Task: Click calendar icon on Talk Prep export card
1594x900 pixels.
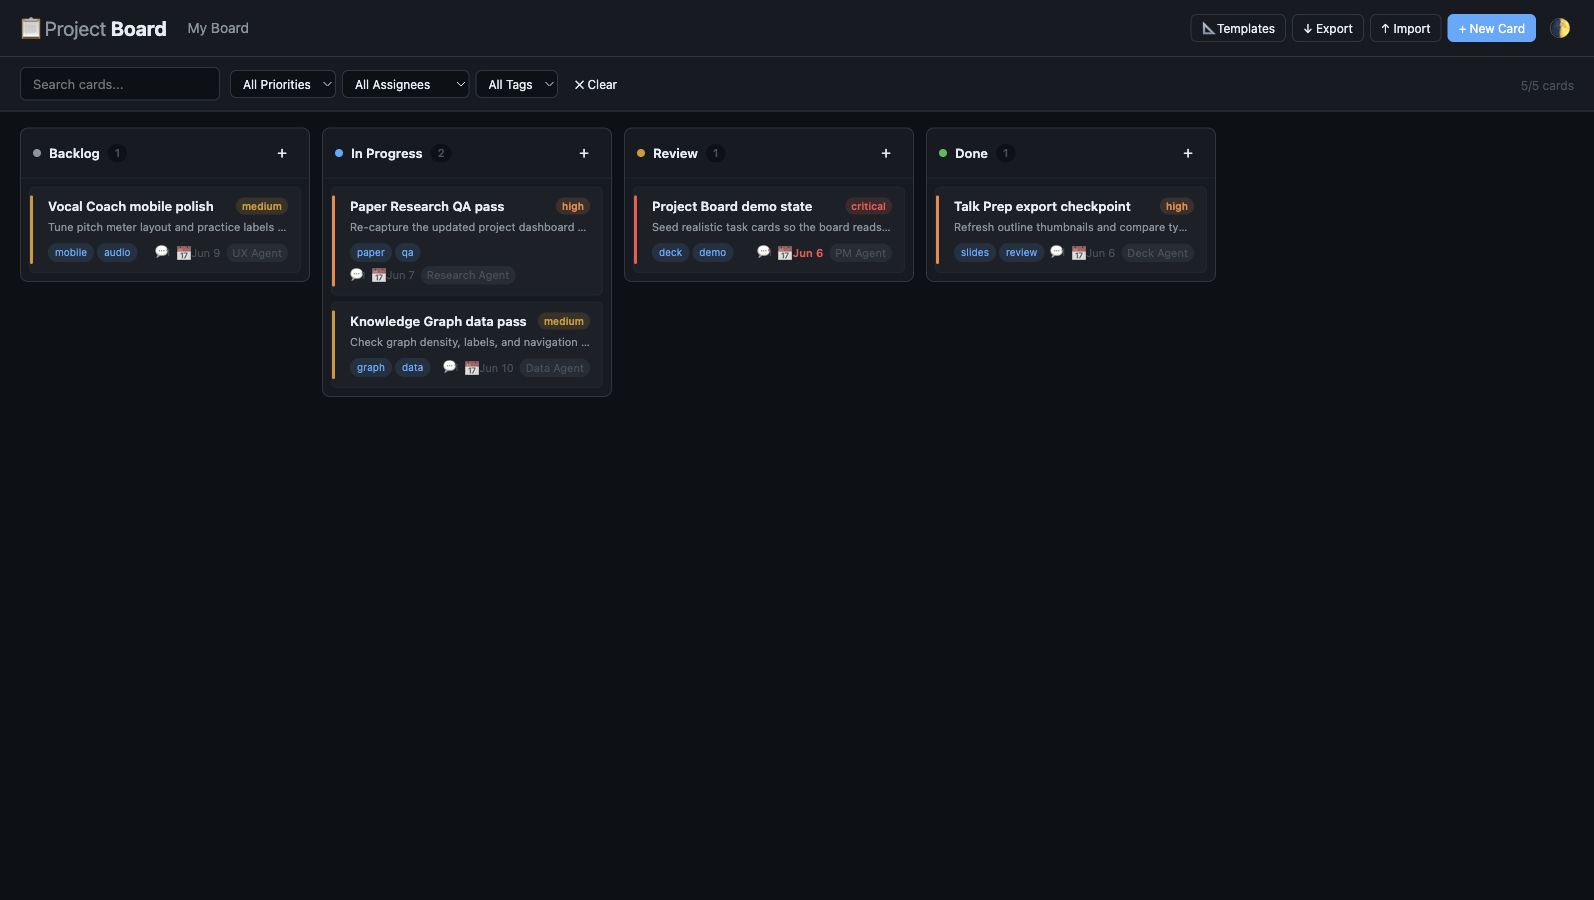Action: (1079, 253)
